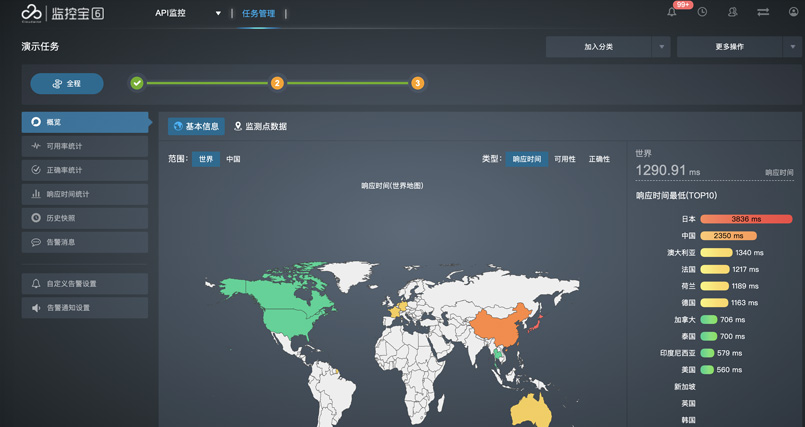Viewport: 805px width, 427px height.
Task: Switch to the 监测点数据 tab
Action: point(260,126)
